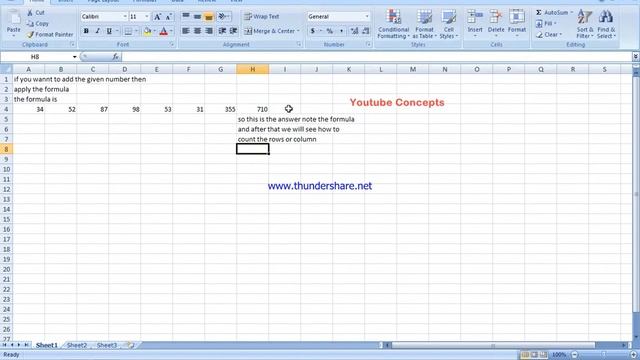
Task: Click the Decrease Indent icon
Action: pos(222,31)
